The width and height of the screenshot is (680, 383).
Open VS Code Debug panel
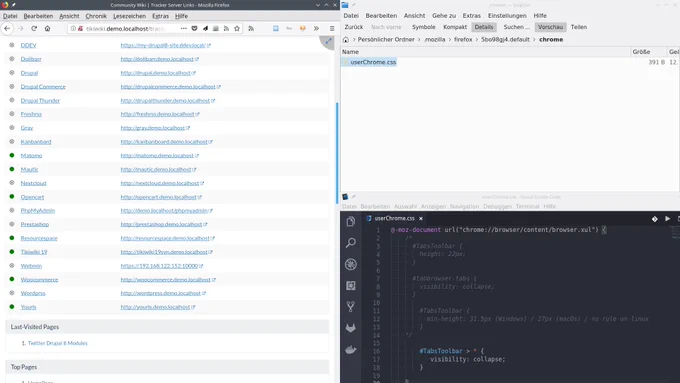(351, 264)
